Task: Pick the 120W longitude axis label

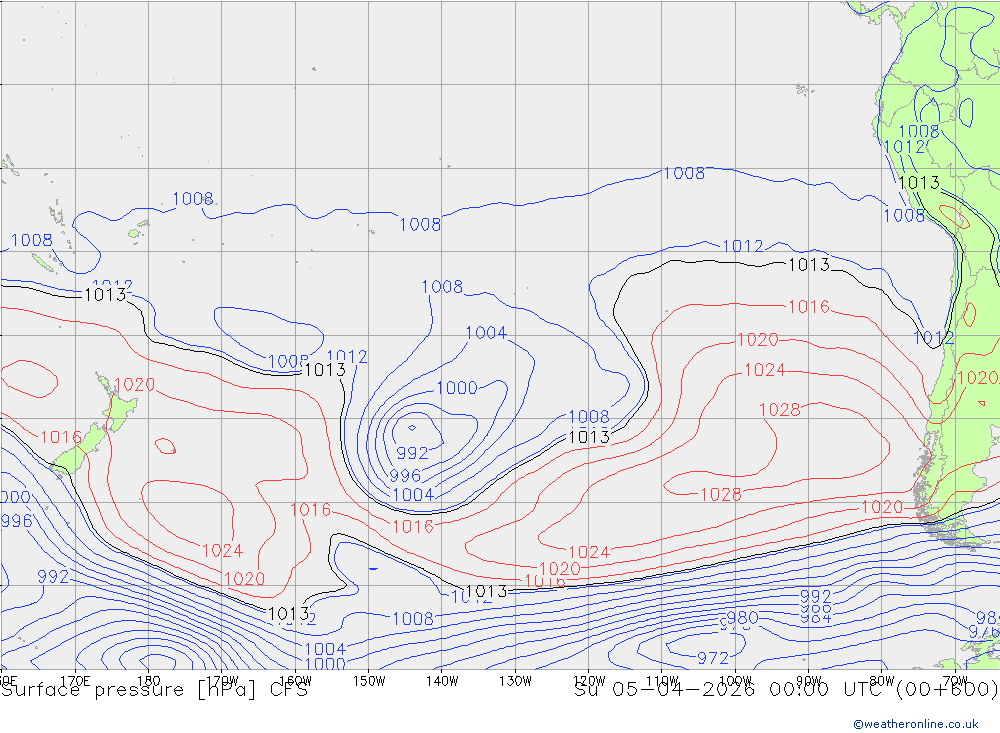Action: click(x=588, y=681)
